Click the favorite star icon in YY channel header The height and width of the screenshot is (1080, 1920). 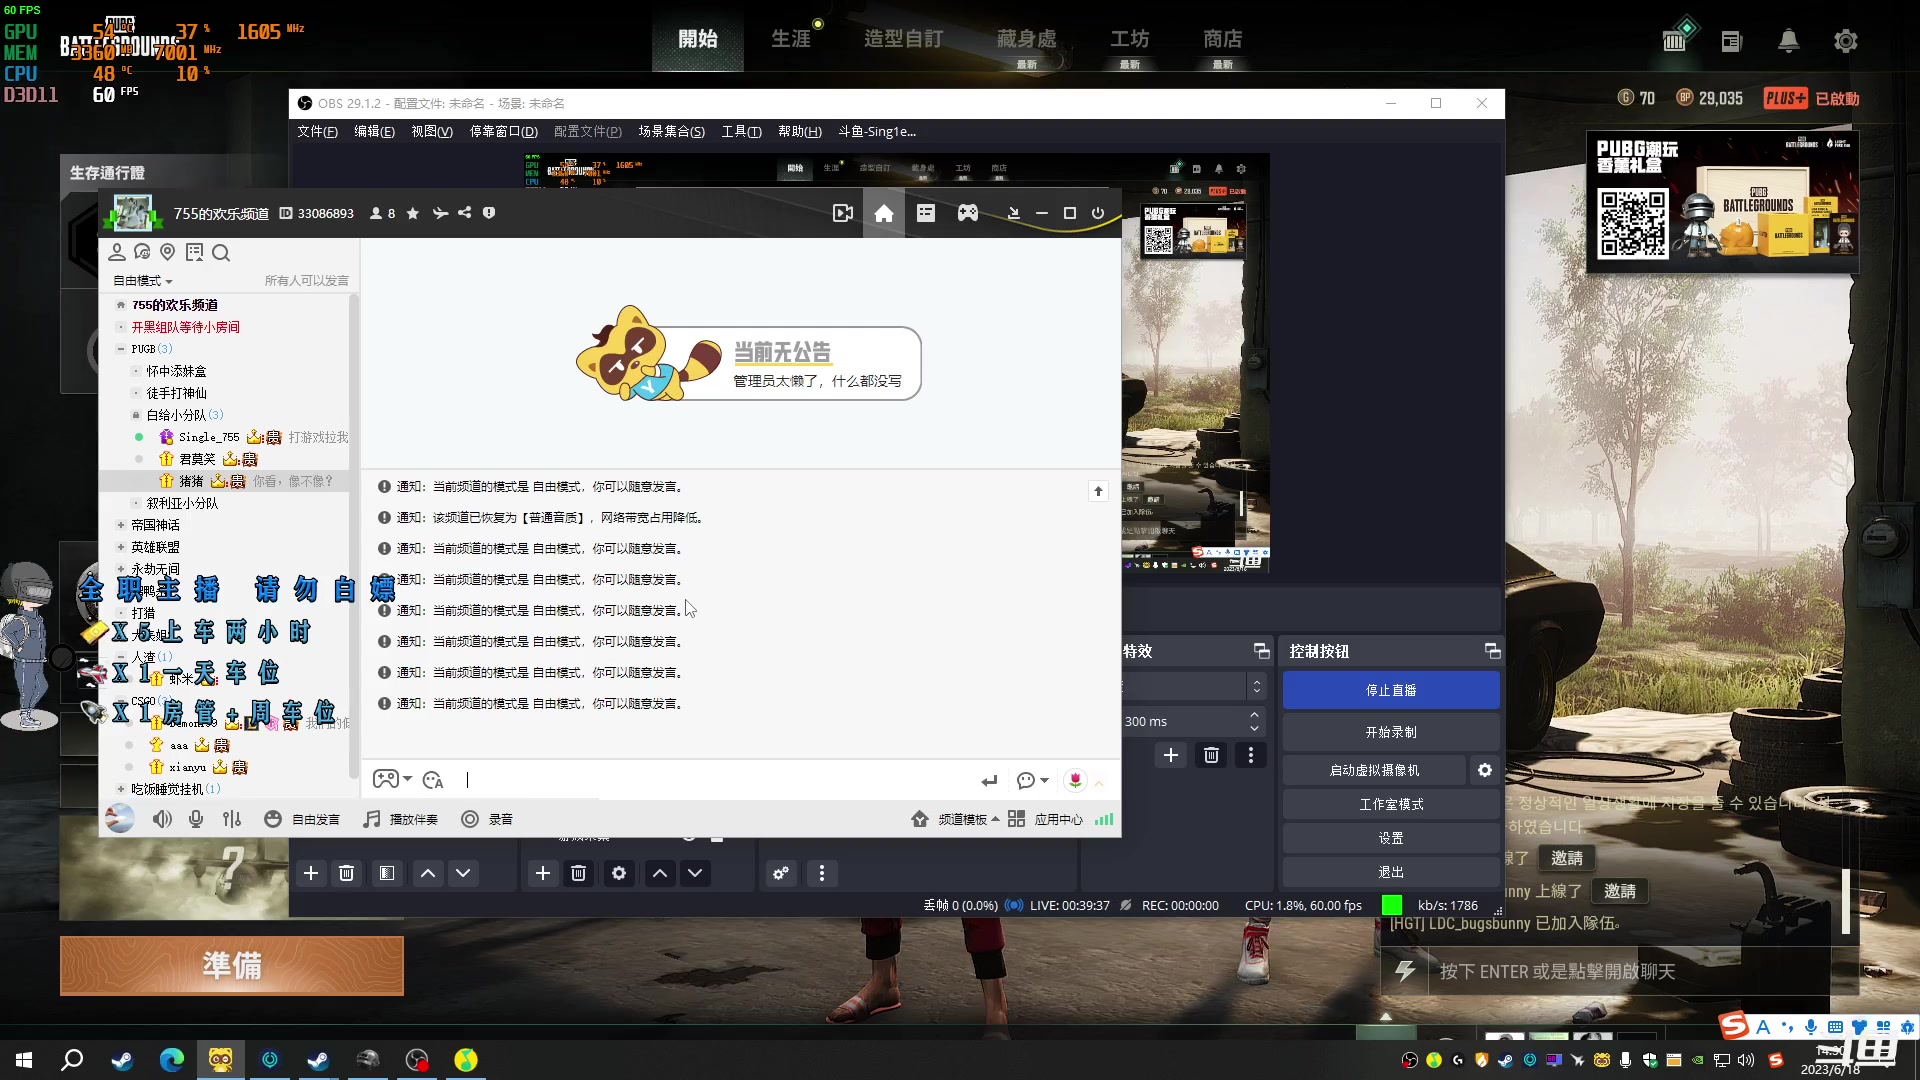[412, 213]
